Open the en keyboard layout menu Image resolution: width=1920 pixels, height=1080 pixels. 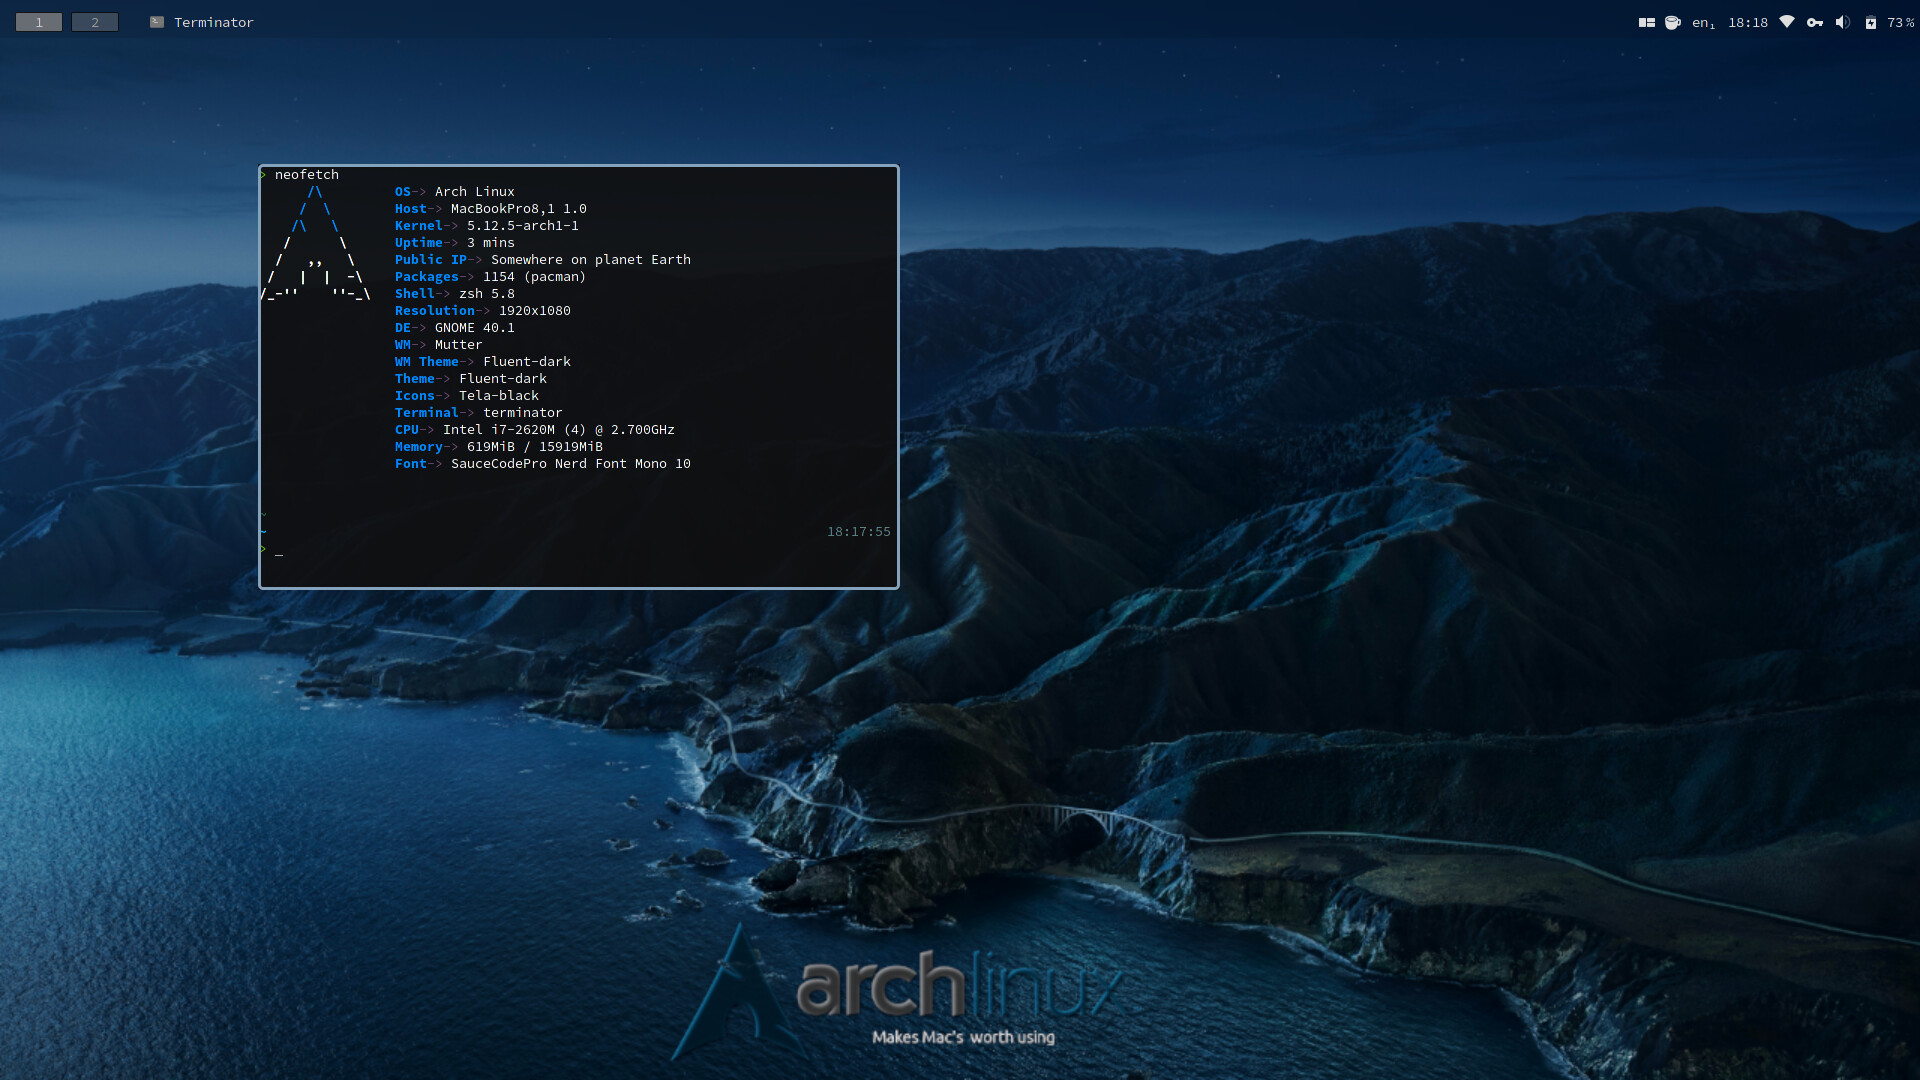1703,22
